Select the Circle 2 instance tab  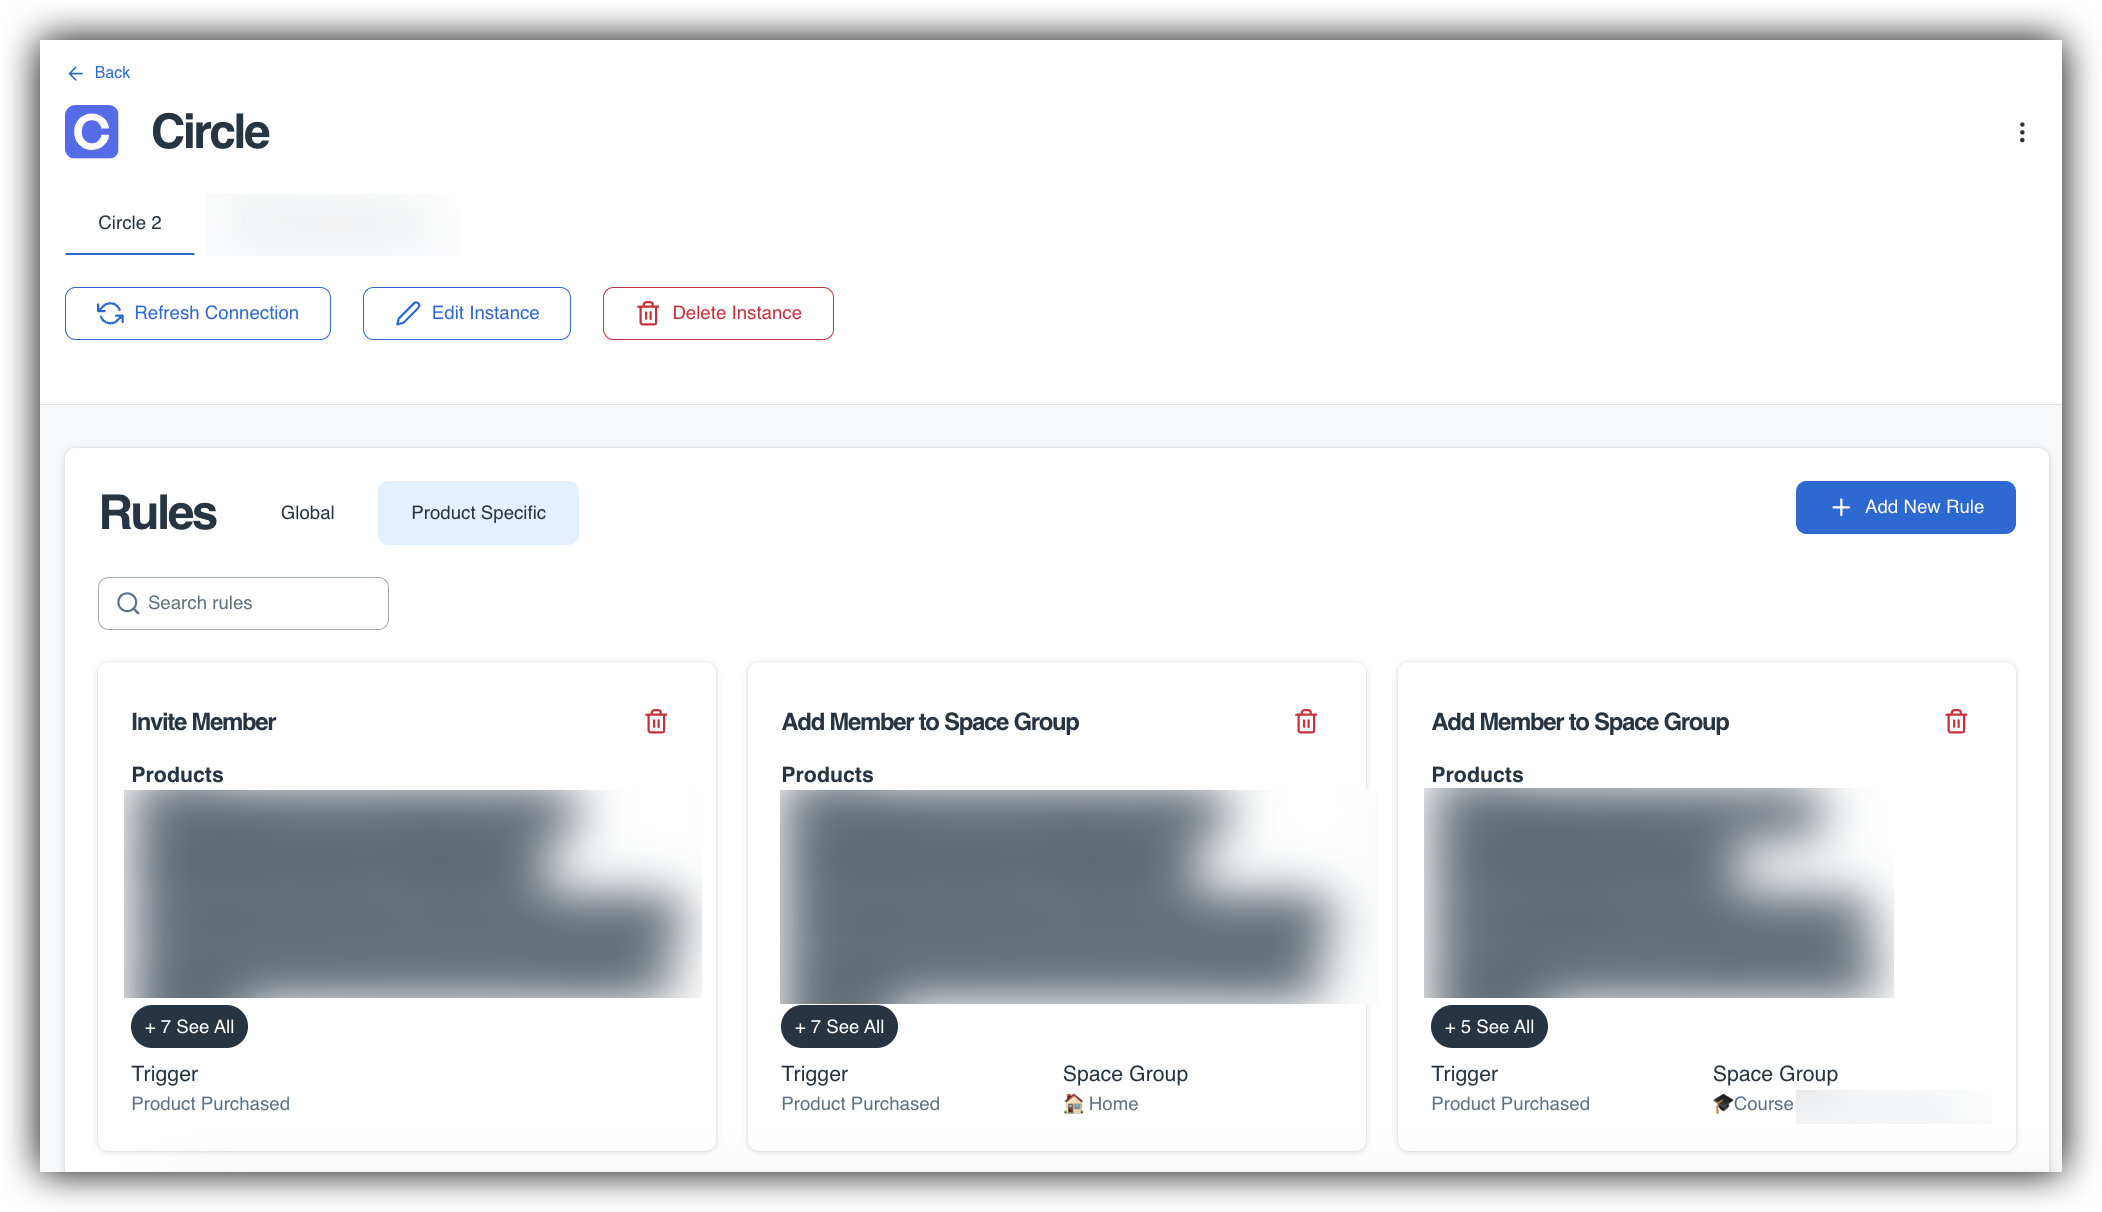point(130,223)
